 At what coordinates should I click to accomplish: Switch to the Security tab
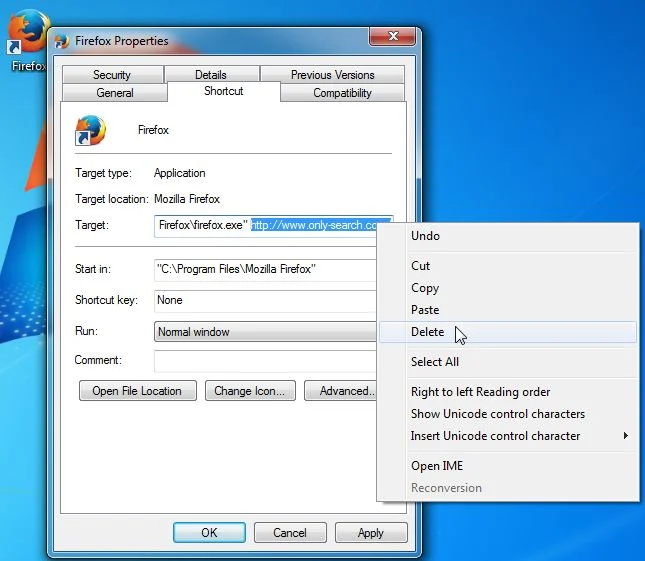(x=112, y=75)
